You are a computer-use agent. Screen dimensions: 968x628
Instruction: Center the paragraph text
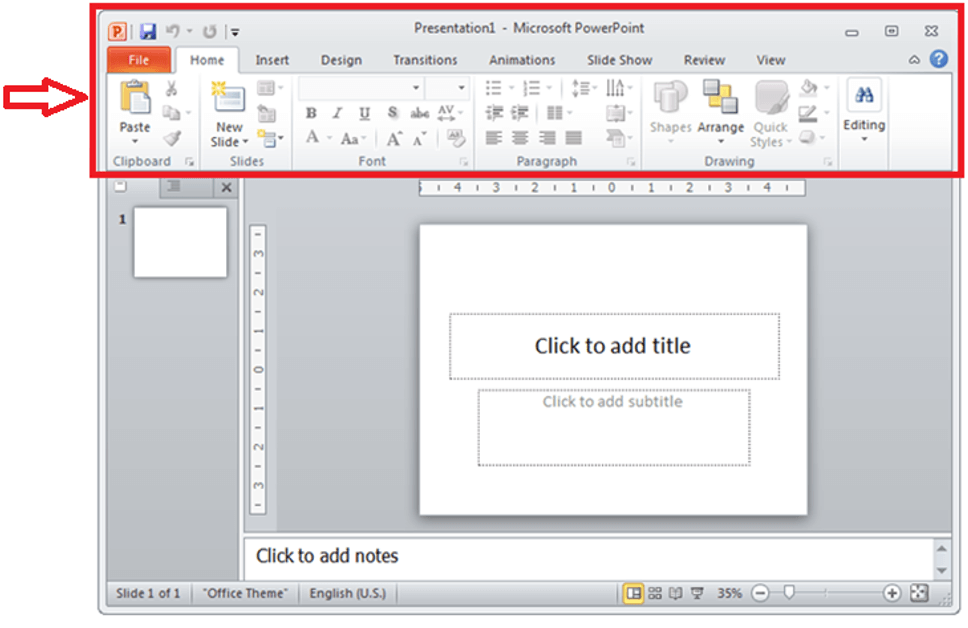click(520, 138)
